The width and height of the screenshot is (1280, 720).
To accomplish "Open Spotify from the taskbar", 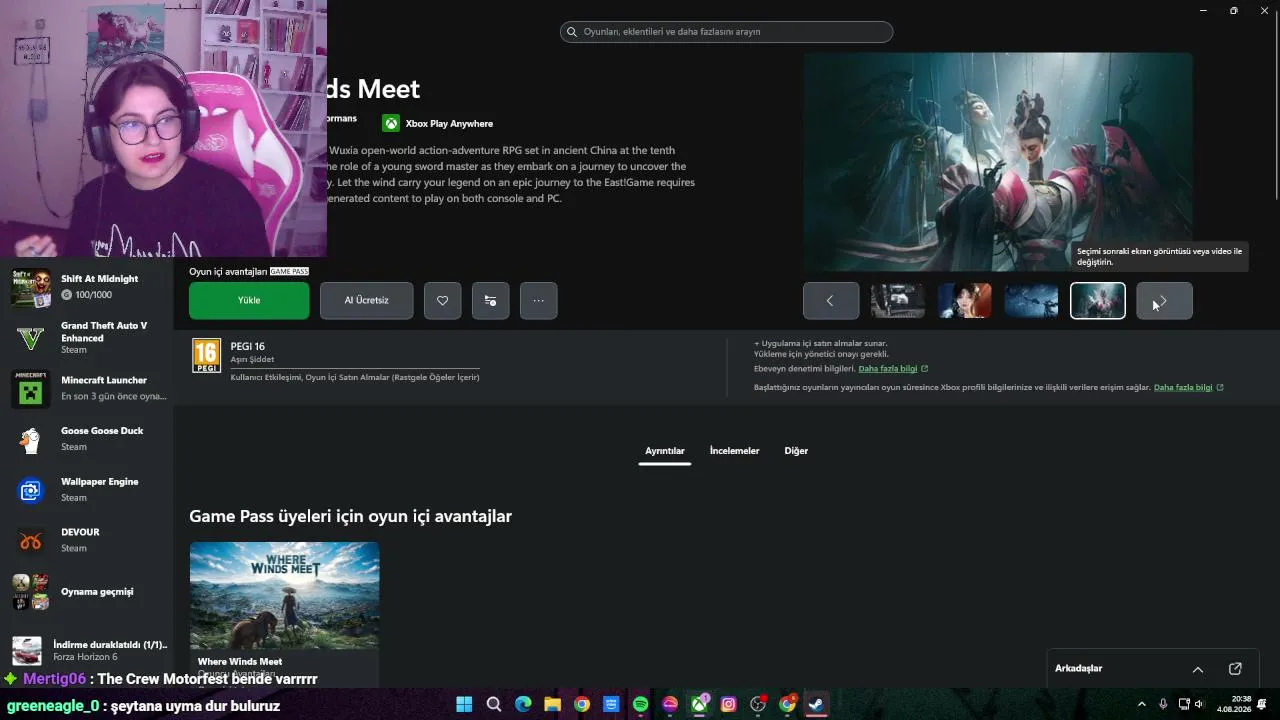I will pyautogui.click(x=641, y=704).
